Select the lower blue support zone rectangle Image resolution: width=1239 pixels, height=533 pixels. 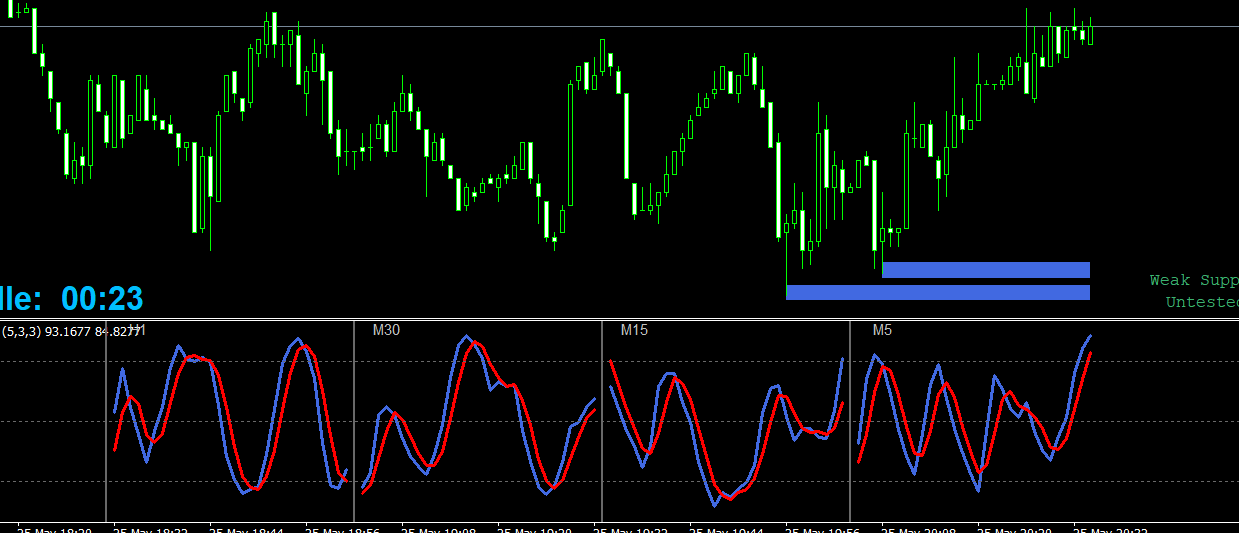pos(937,292)
